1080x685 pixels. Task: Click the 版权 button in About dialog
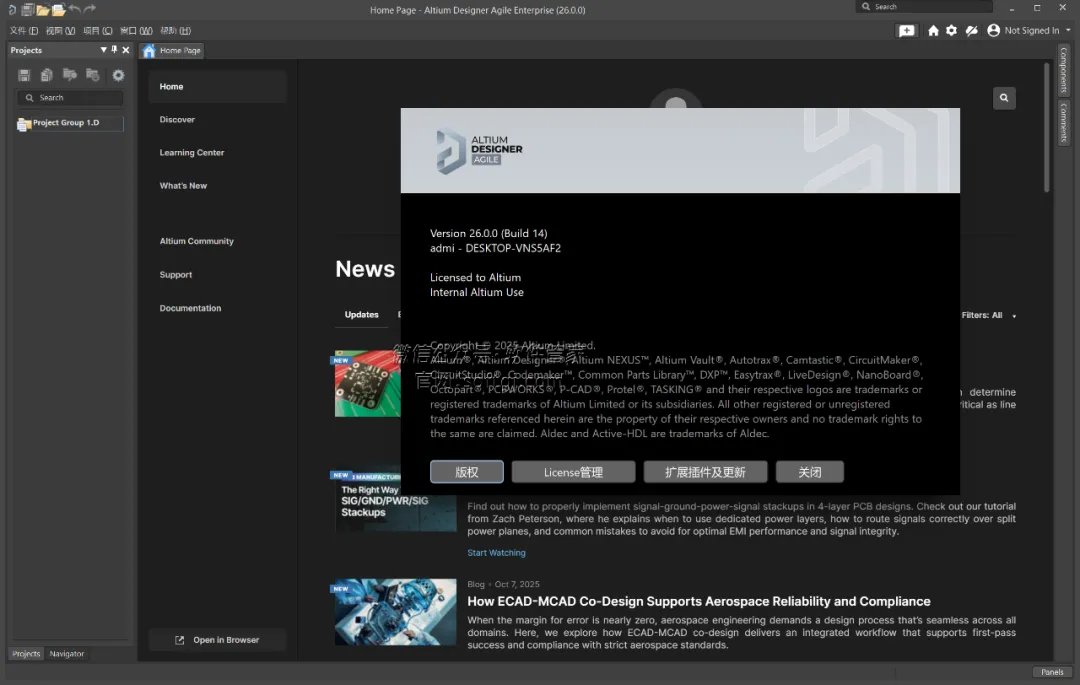point(466,472)
